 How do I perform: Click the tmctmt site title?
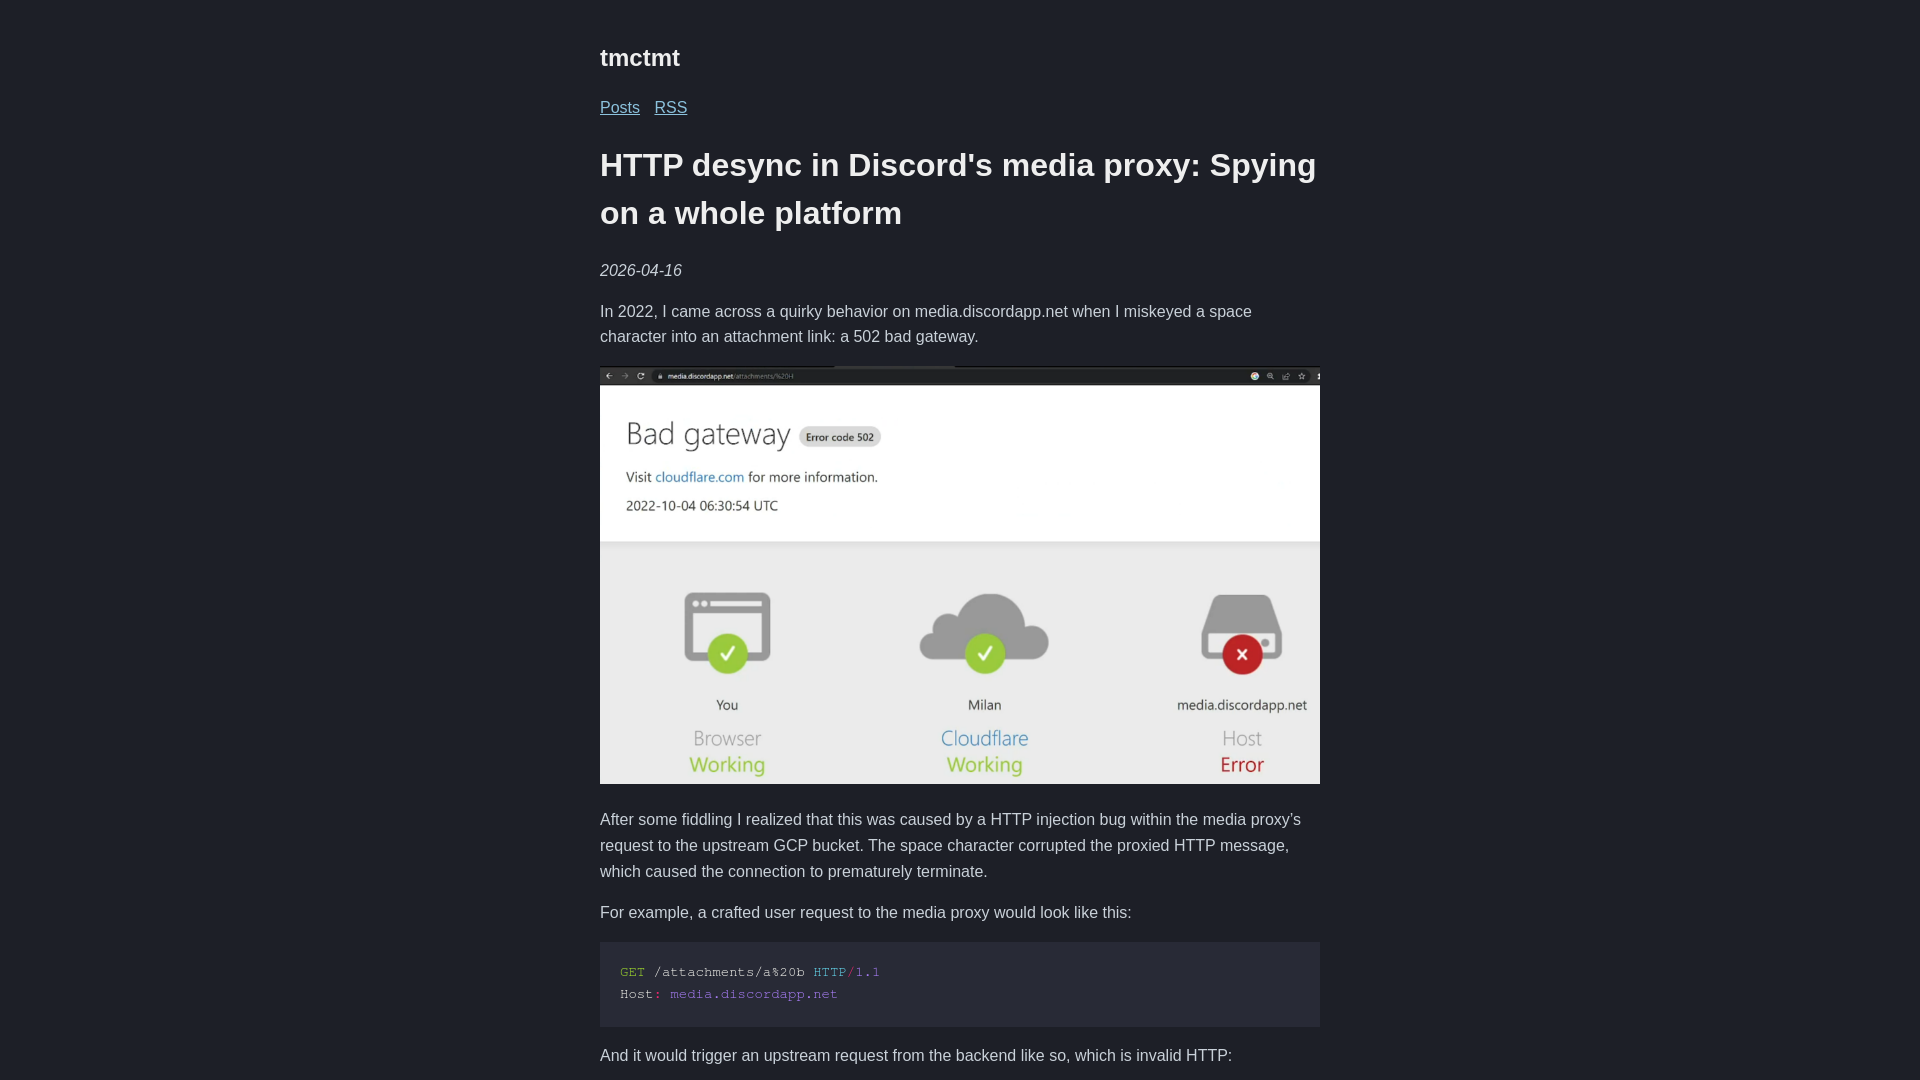639,58
